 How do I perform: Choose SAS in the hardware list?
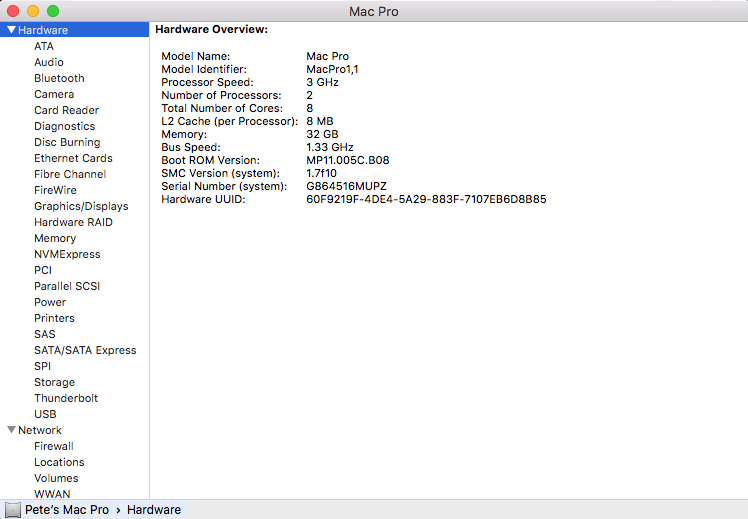[45, 334]
